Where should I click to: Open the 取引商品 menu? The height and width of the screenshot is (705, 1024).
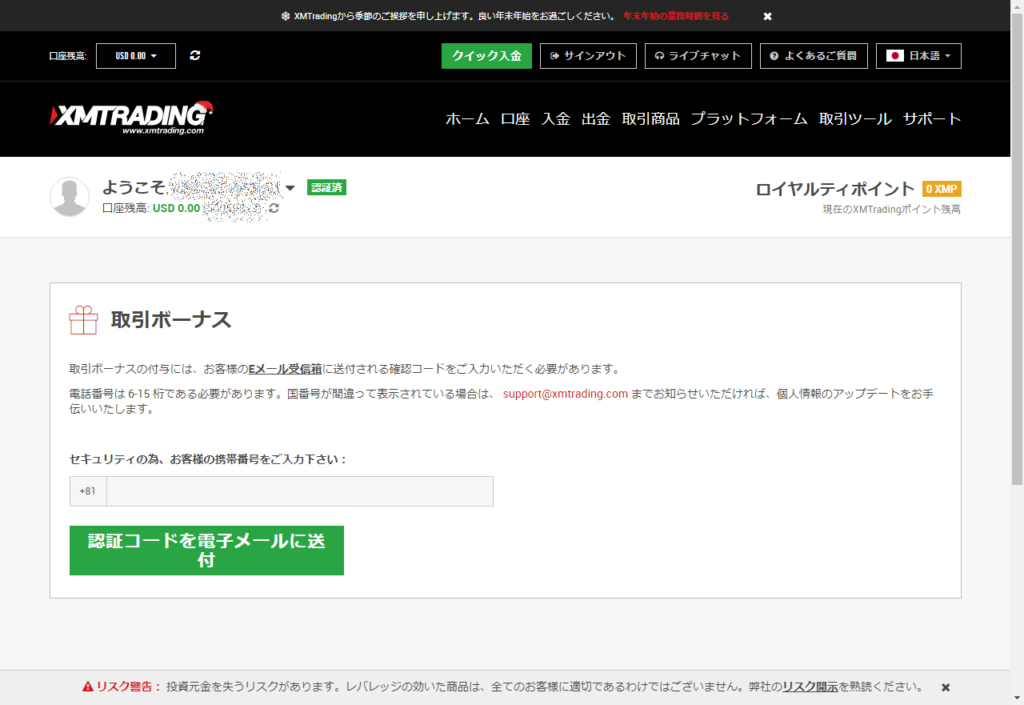tap(650, 119)
